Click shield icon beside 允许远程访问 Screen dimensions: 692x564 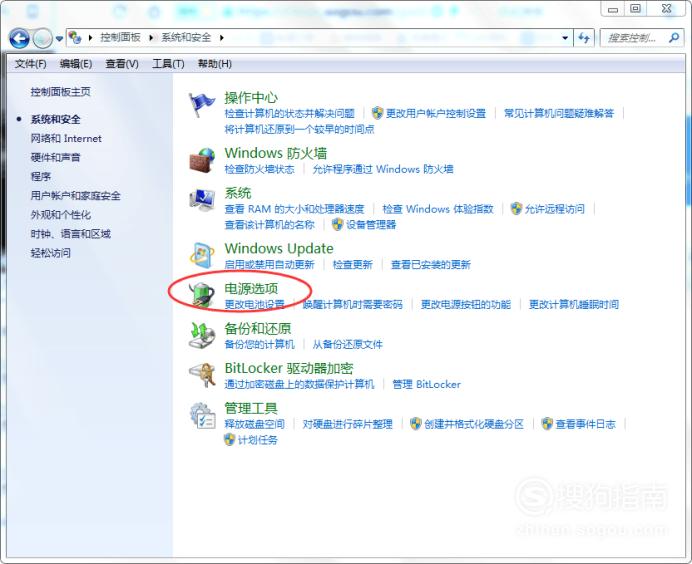(516, 208)
